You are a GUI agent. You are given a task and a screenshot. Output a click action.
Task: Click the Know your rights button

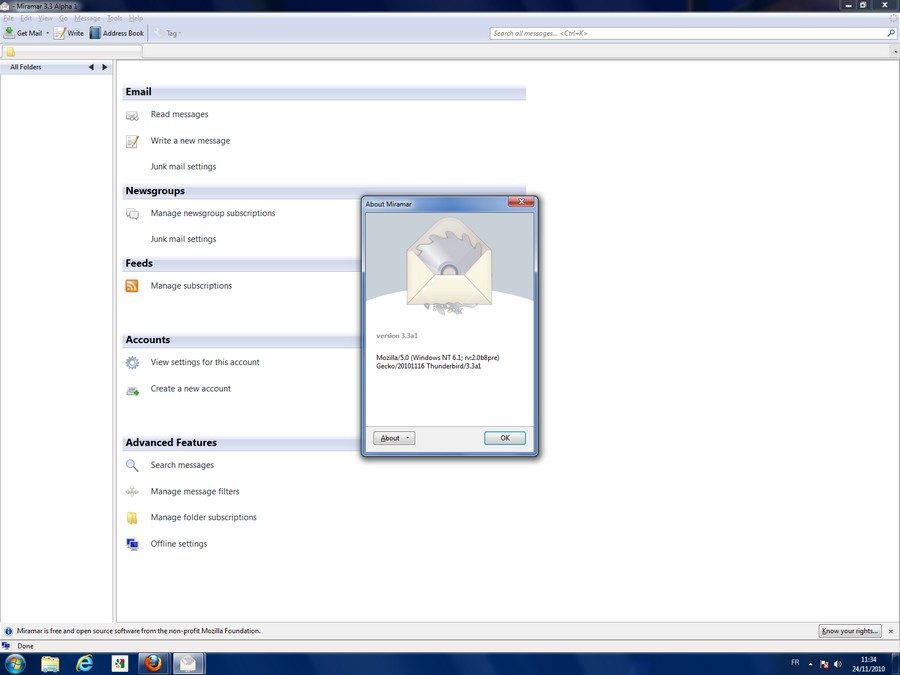pyautogui.click(x=849, y=631)
